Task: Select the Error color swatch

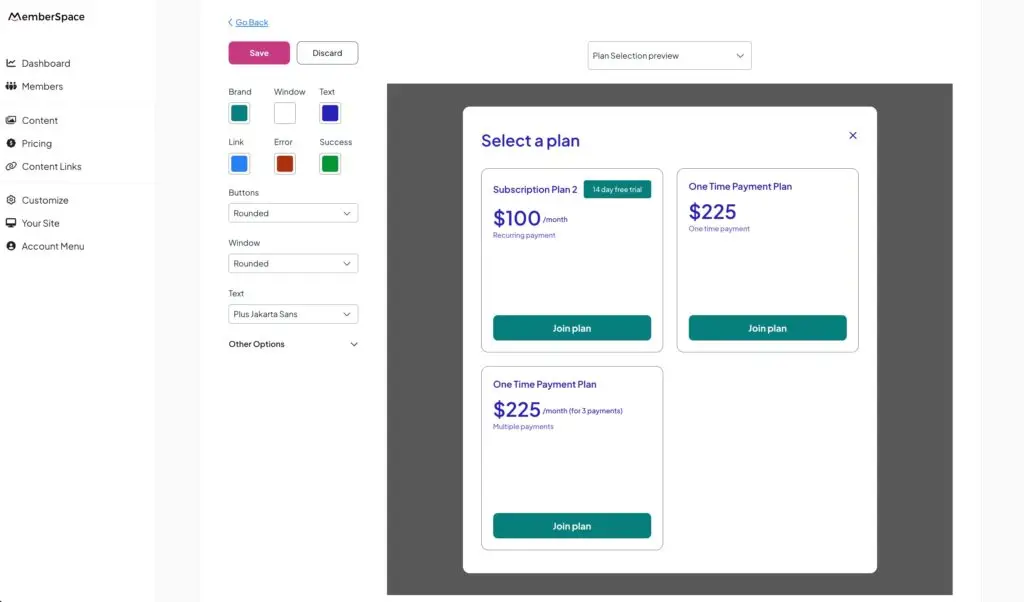Action: pyautogui.click(x=284, y=163)
